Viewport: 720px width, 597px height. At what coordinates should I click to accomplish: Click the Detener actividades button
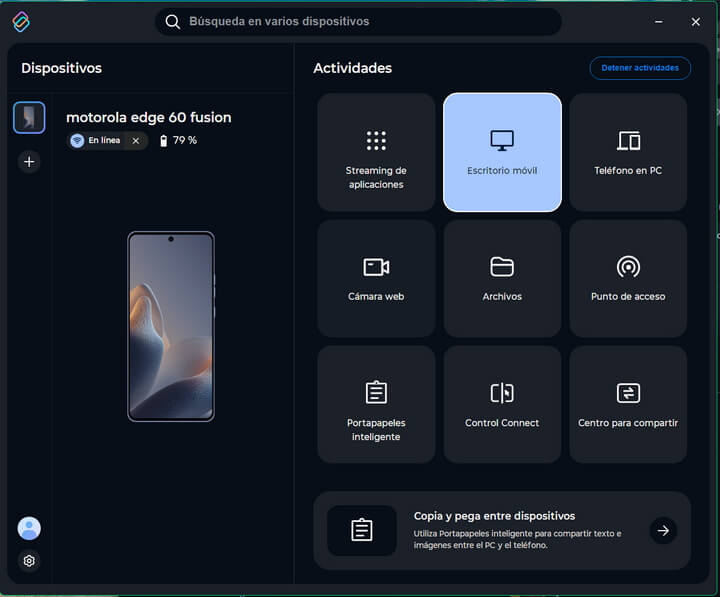[640, 68]
